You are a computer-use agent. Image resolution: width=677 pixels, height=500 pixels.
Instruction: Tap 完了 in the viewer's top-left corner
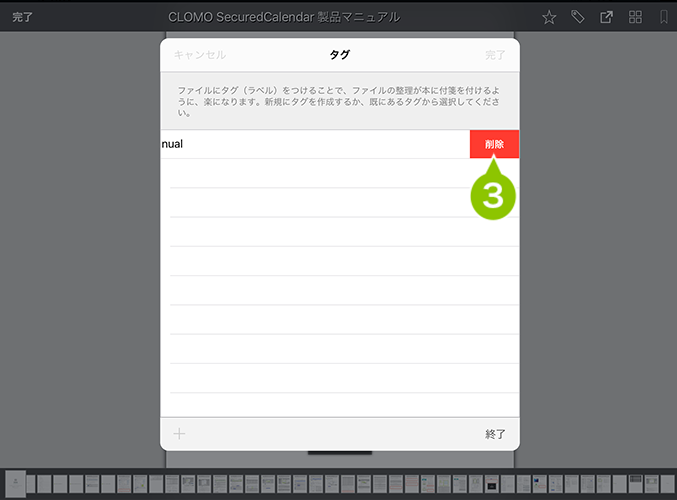22,17
